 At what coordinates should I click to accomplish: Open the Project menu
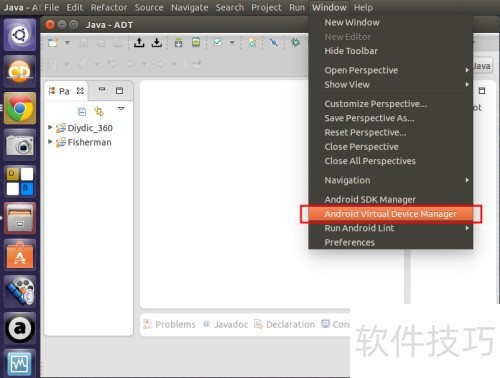click(266, 7)
